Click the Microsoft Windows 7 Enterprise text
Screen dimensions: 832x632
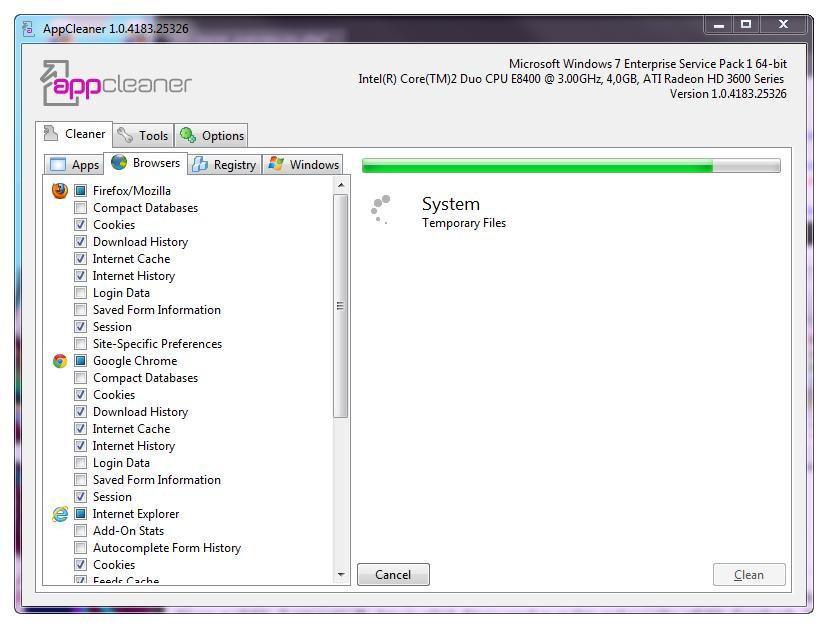tap(647, 64)
